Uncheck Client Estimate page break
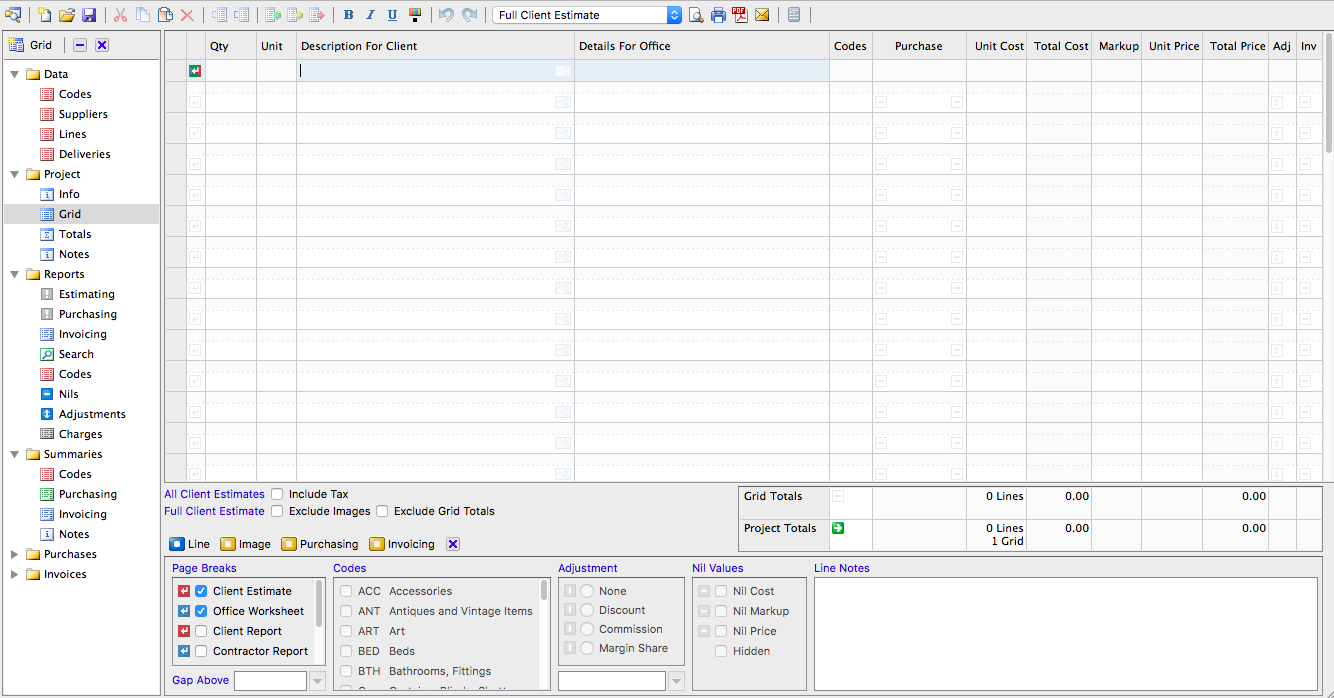The image size is (1334, 698). point(201,591)
